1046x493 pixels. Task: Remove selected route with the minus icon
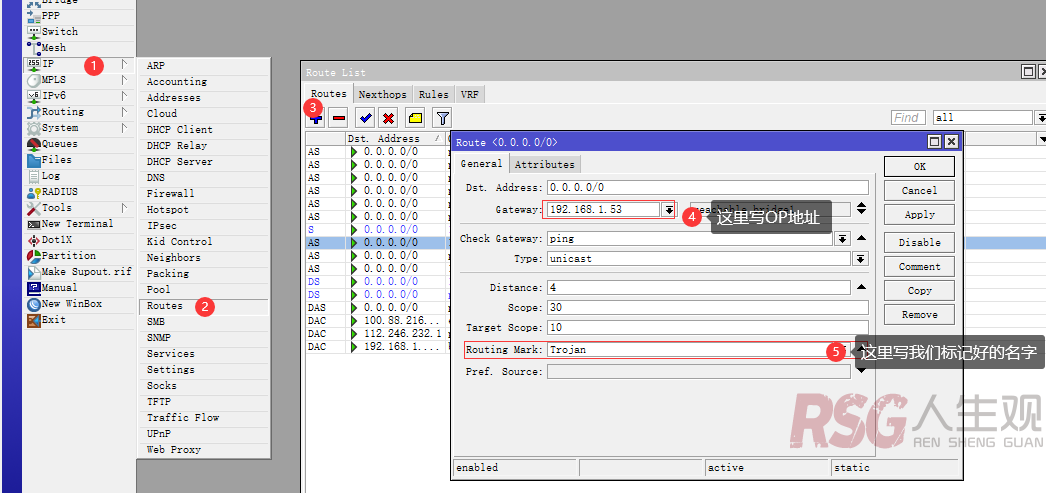(x=339, y=118)
